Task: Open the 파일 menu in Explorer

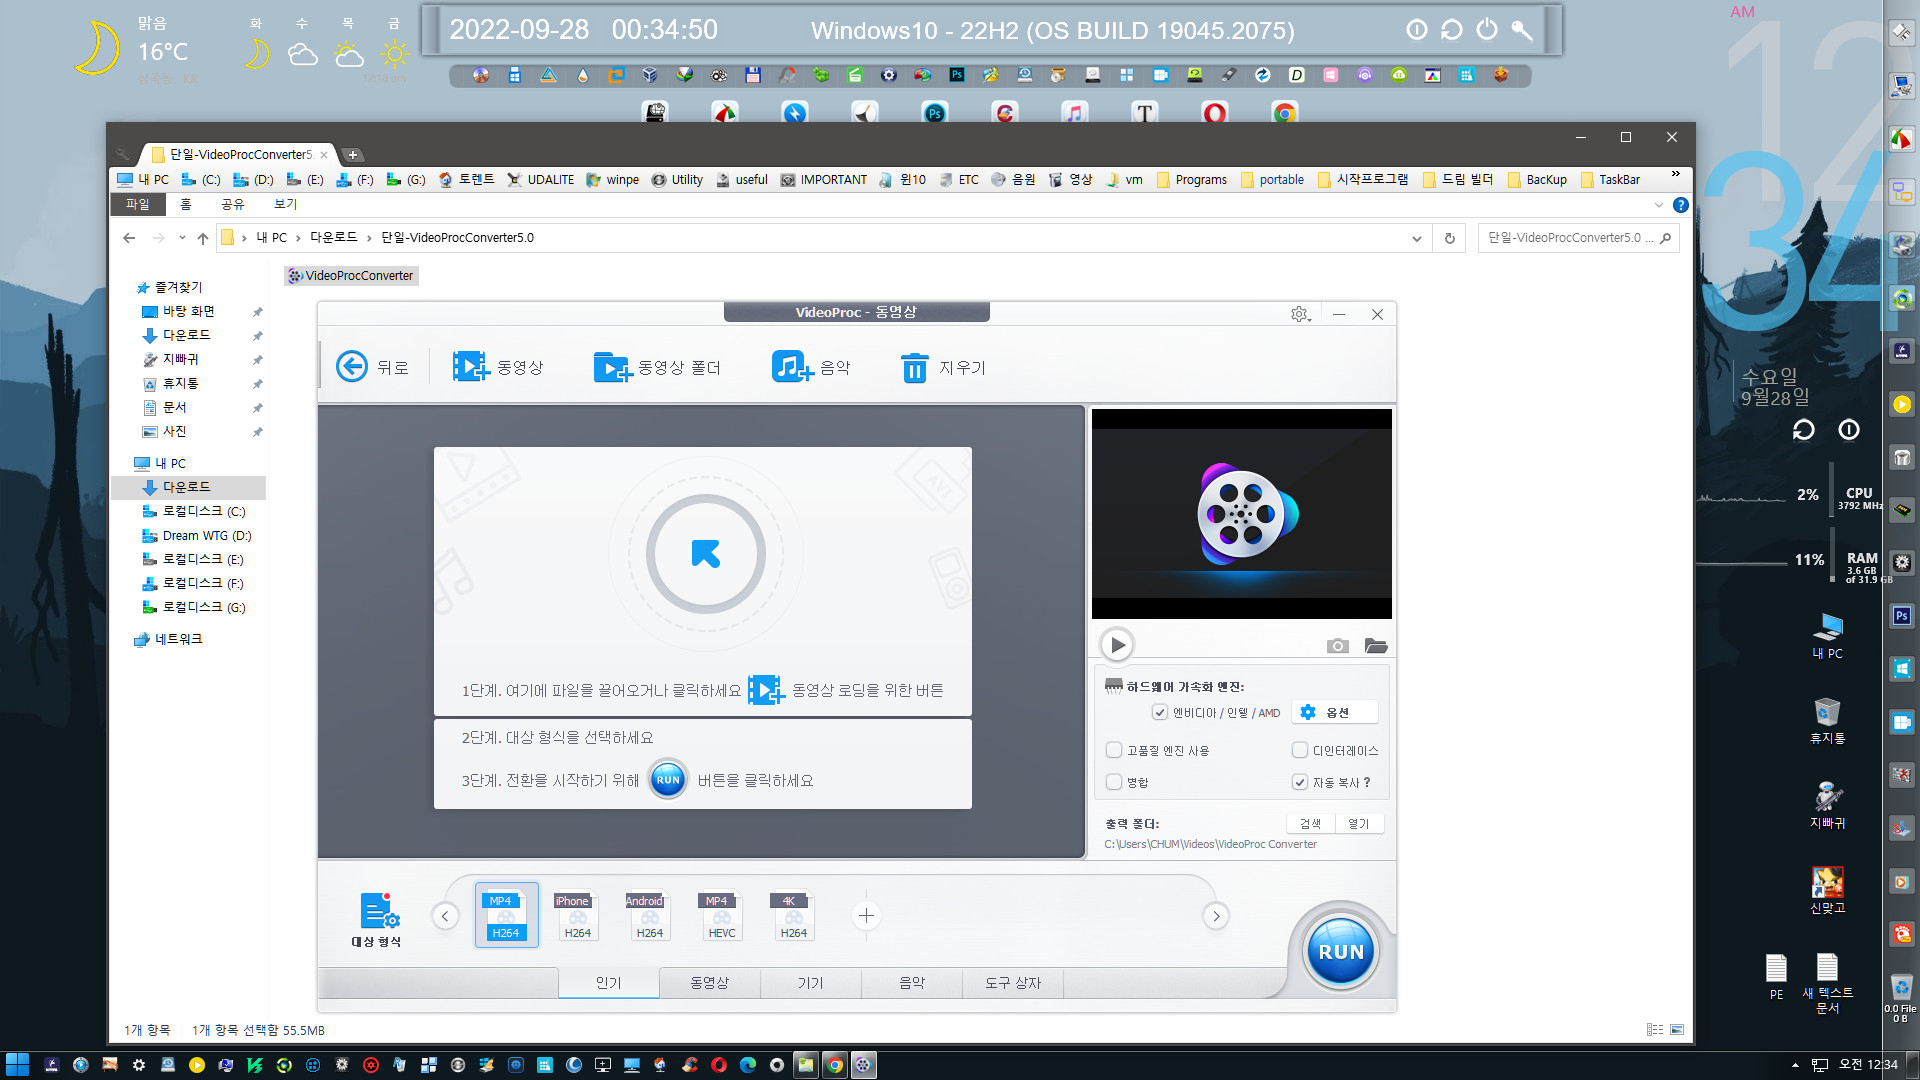Action: (x=137, y=204)
